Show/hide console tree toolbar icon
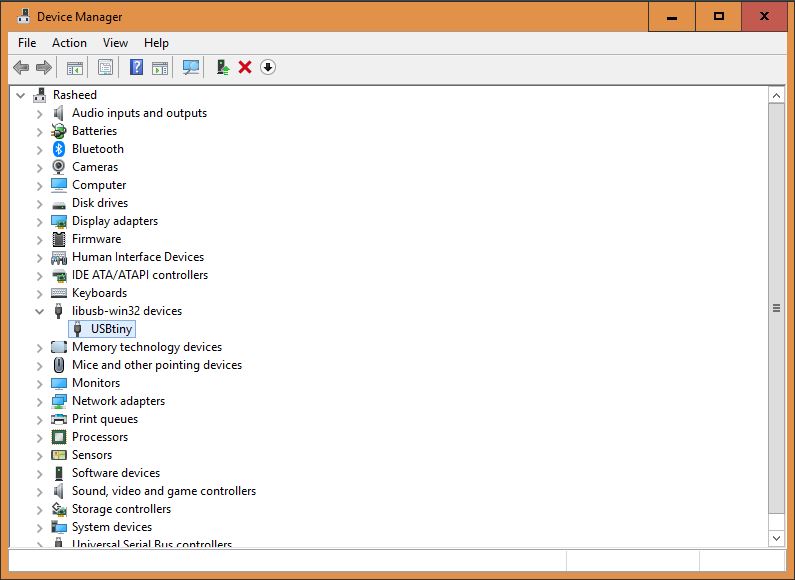Viewport: 795px width, 580px height. click(75, 67)
